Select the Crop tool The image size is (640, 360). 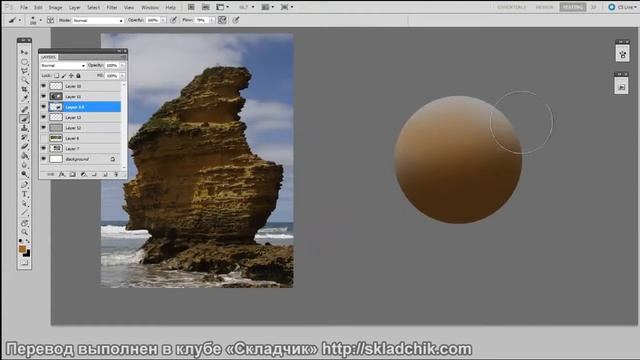coord(24,89)
